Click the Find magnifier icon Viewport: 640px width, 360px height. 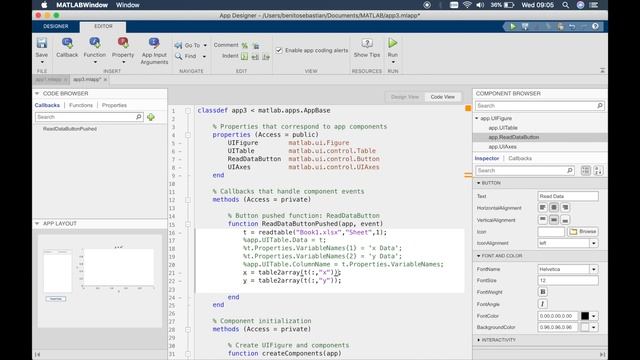(178, 56)
